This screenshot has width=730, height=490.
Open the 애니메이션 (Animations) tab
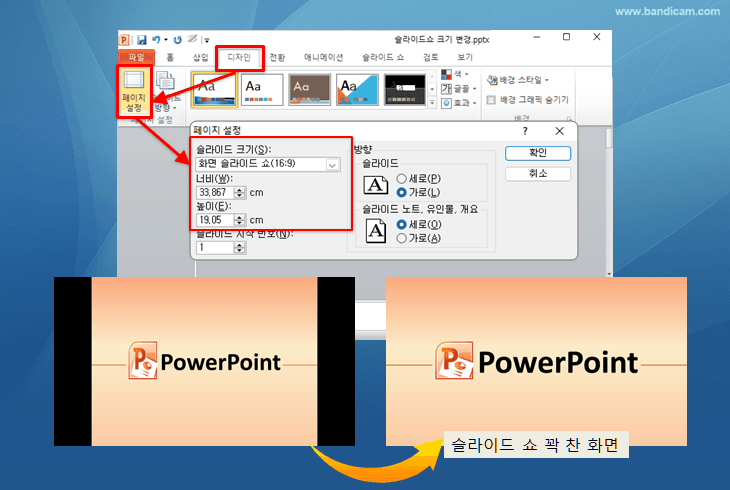324,57
